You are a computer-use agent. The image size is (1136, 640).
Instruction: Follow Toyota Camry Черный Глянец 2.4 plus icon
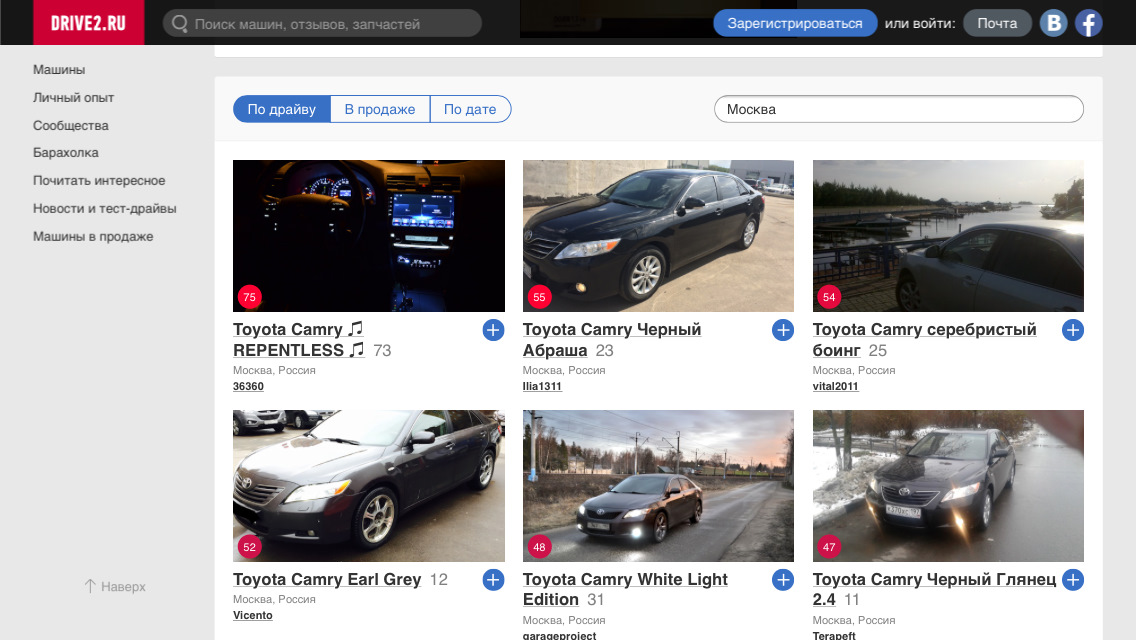click(x=1072, y=580)
